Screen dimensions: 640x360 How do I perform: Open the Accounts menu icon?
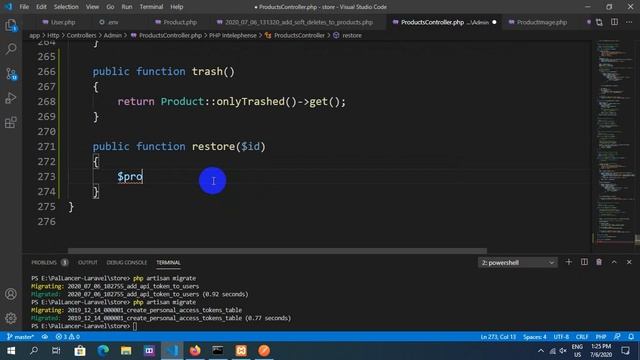tap(11, 294)
